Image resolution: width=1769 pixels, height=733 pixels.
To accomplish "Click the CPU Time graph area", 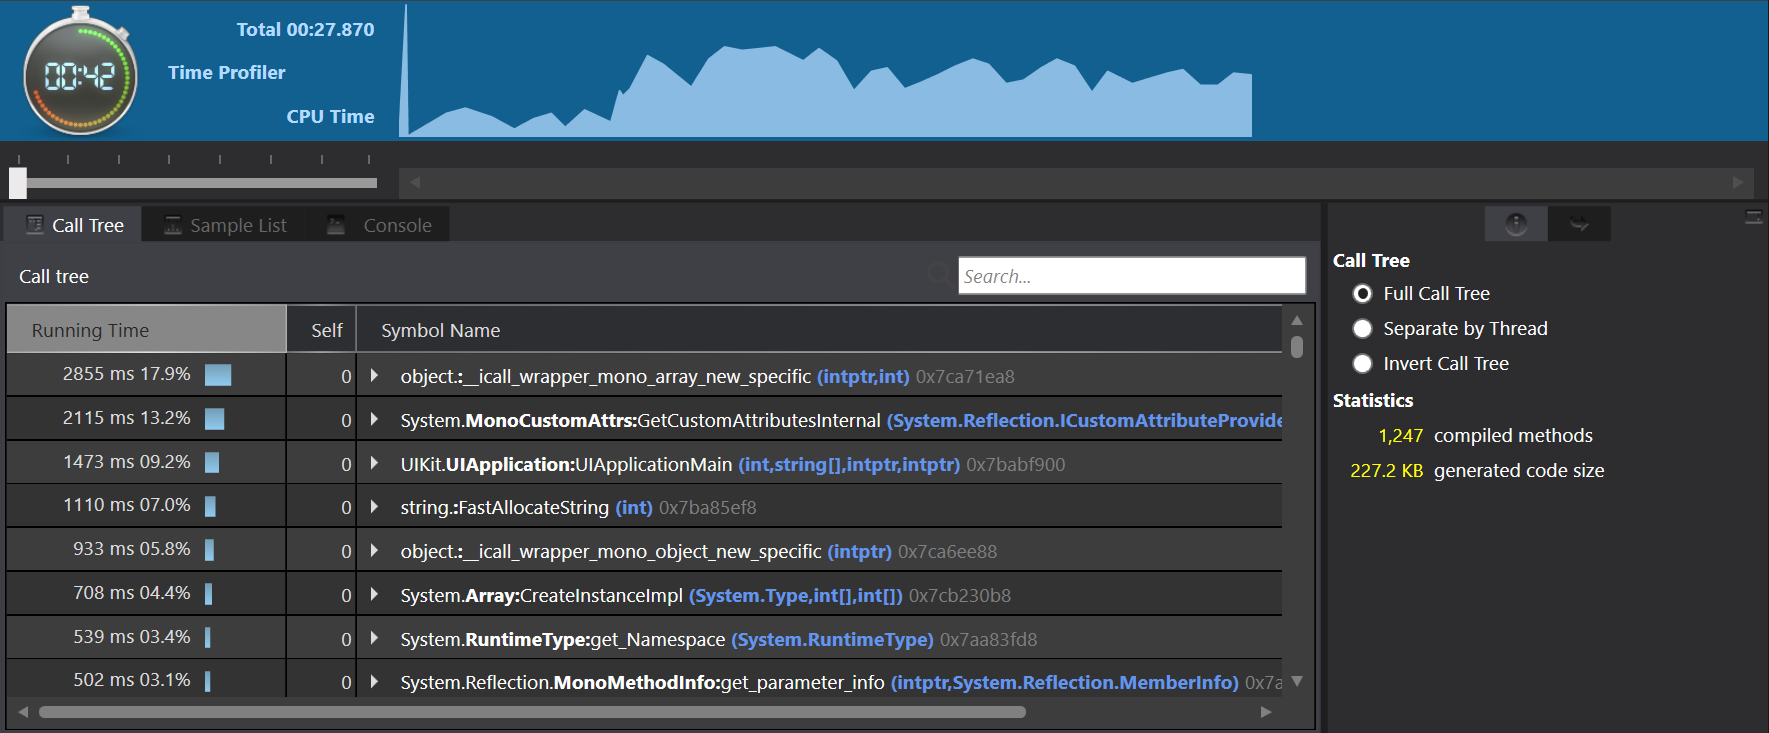I will pyautogui.click(x=825, y=70).
